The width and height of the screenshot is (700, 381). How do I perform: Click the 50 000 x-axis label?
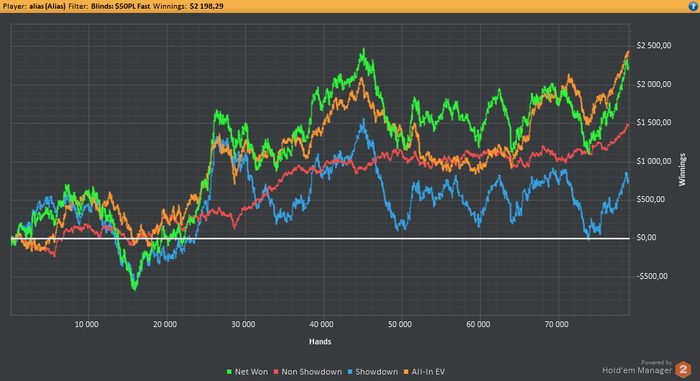[x=400, y=324]
